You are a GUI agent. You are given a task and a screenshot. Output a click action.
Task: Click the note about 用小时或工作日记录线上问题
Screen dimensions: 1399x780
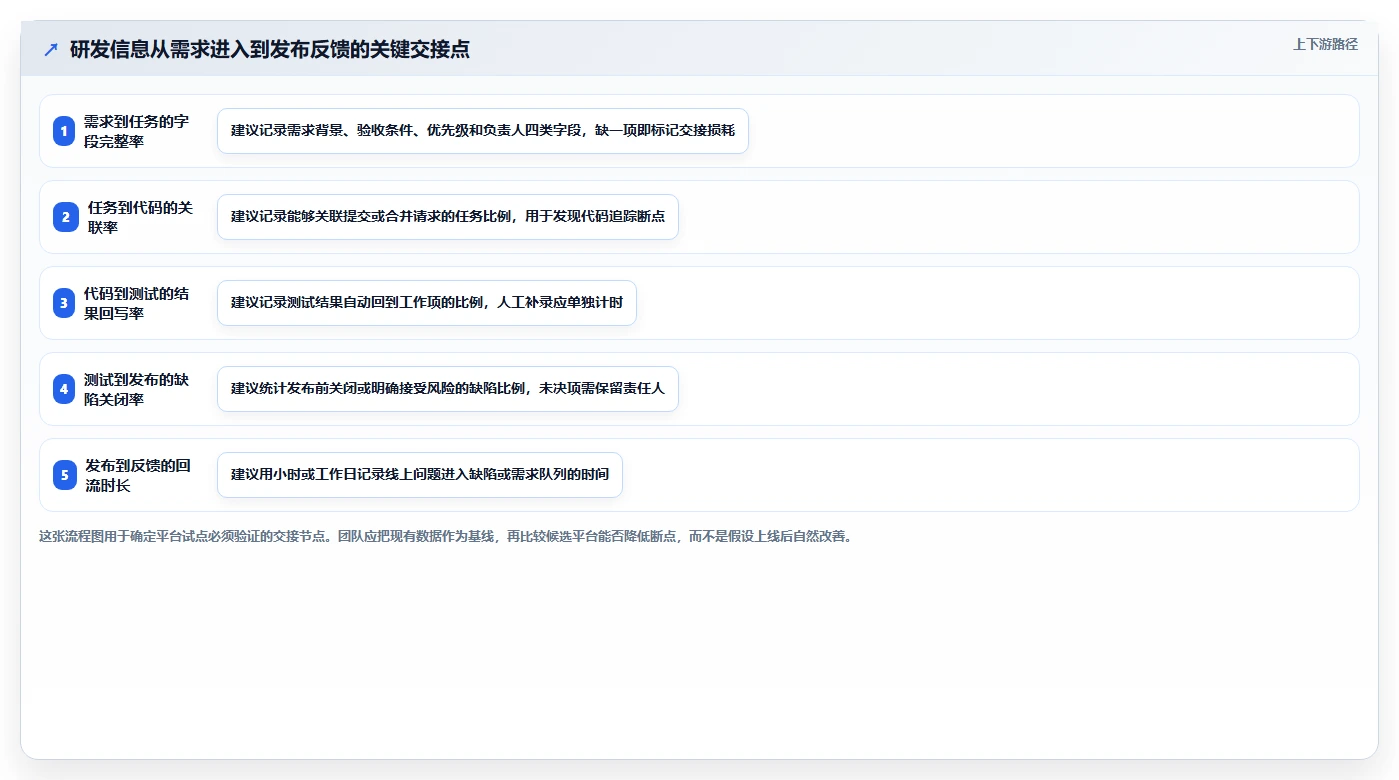420,475
